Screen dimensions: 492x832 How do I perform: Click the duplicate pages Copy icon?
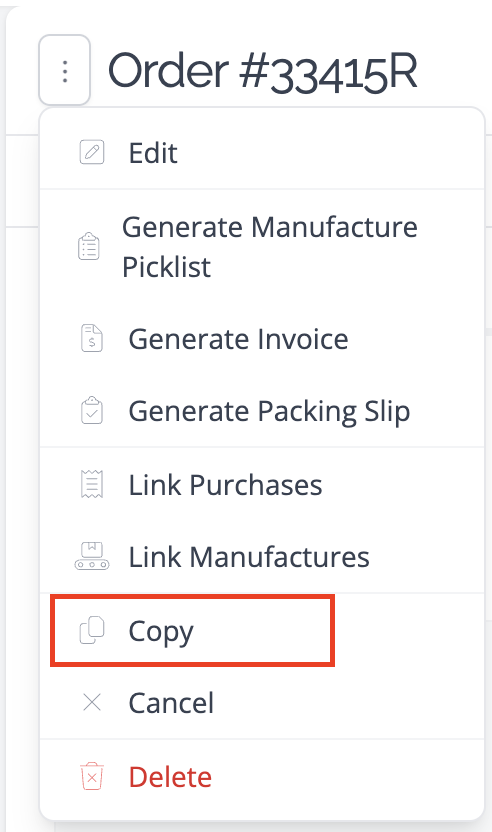[x=92, y=630]
